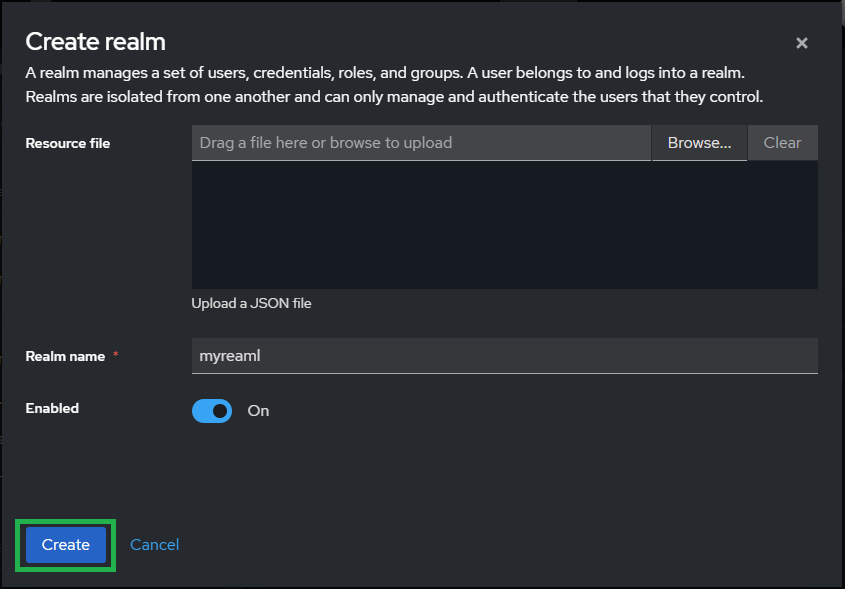Click the empty footer area right of Cancel
Image resolution: width=845 pixels, height=589 pixels.
500,545
